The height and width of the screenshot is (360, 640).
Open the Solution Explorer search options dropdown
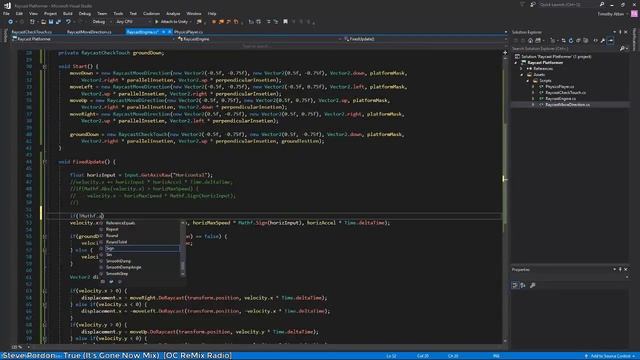[x=626, y=49]
